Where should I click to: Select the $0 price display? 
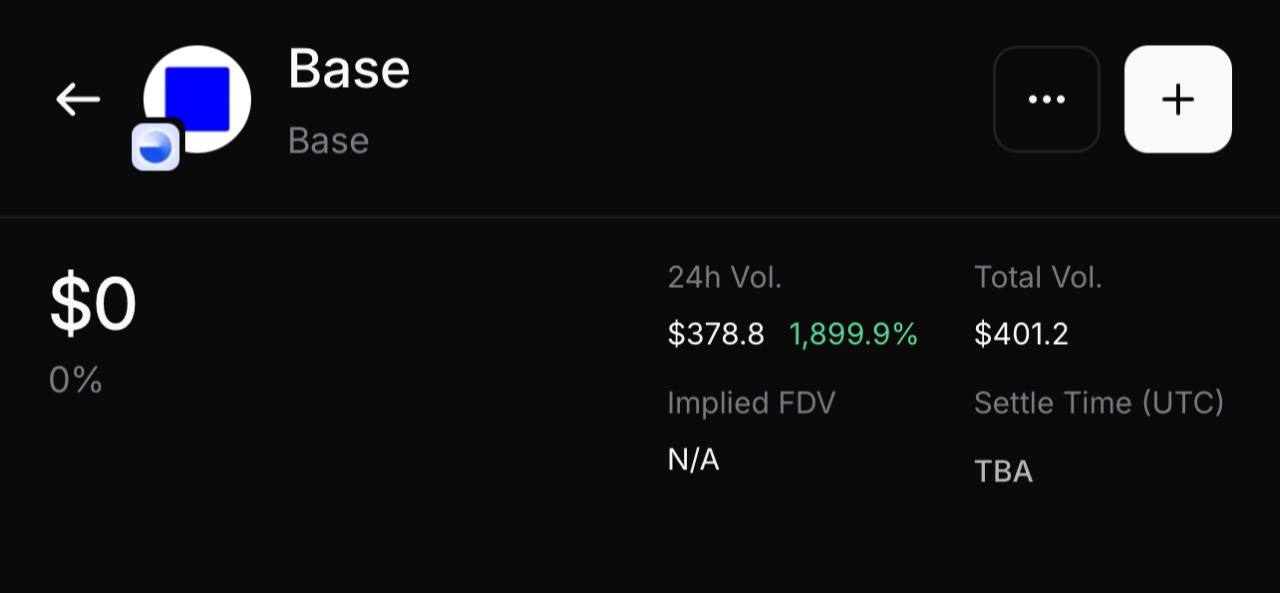[x=93, y=305]
